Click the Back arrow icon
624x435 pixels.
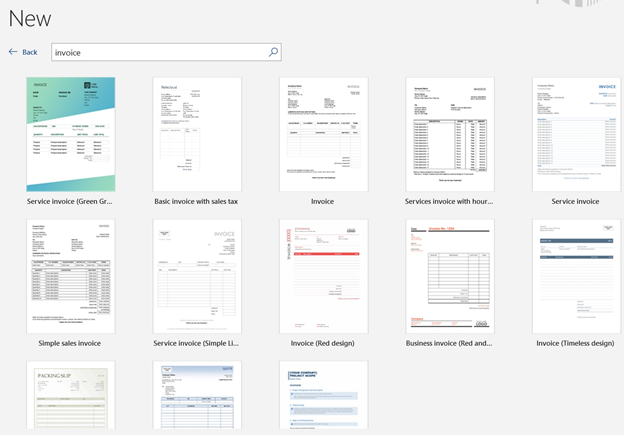click(x=13, y=52)
